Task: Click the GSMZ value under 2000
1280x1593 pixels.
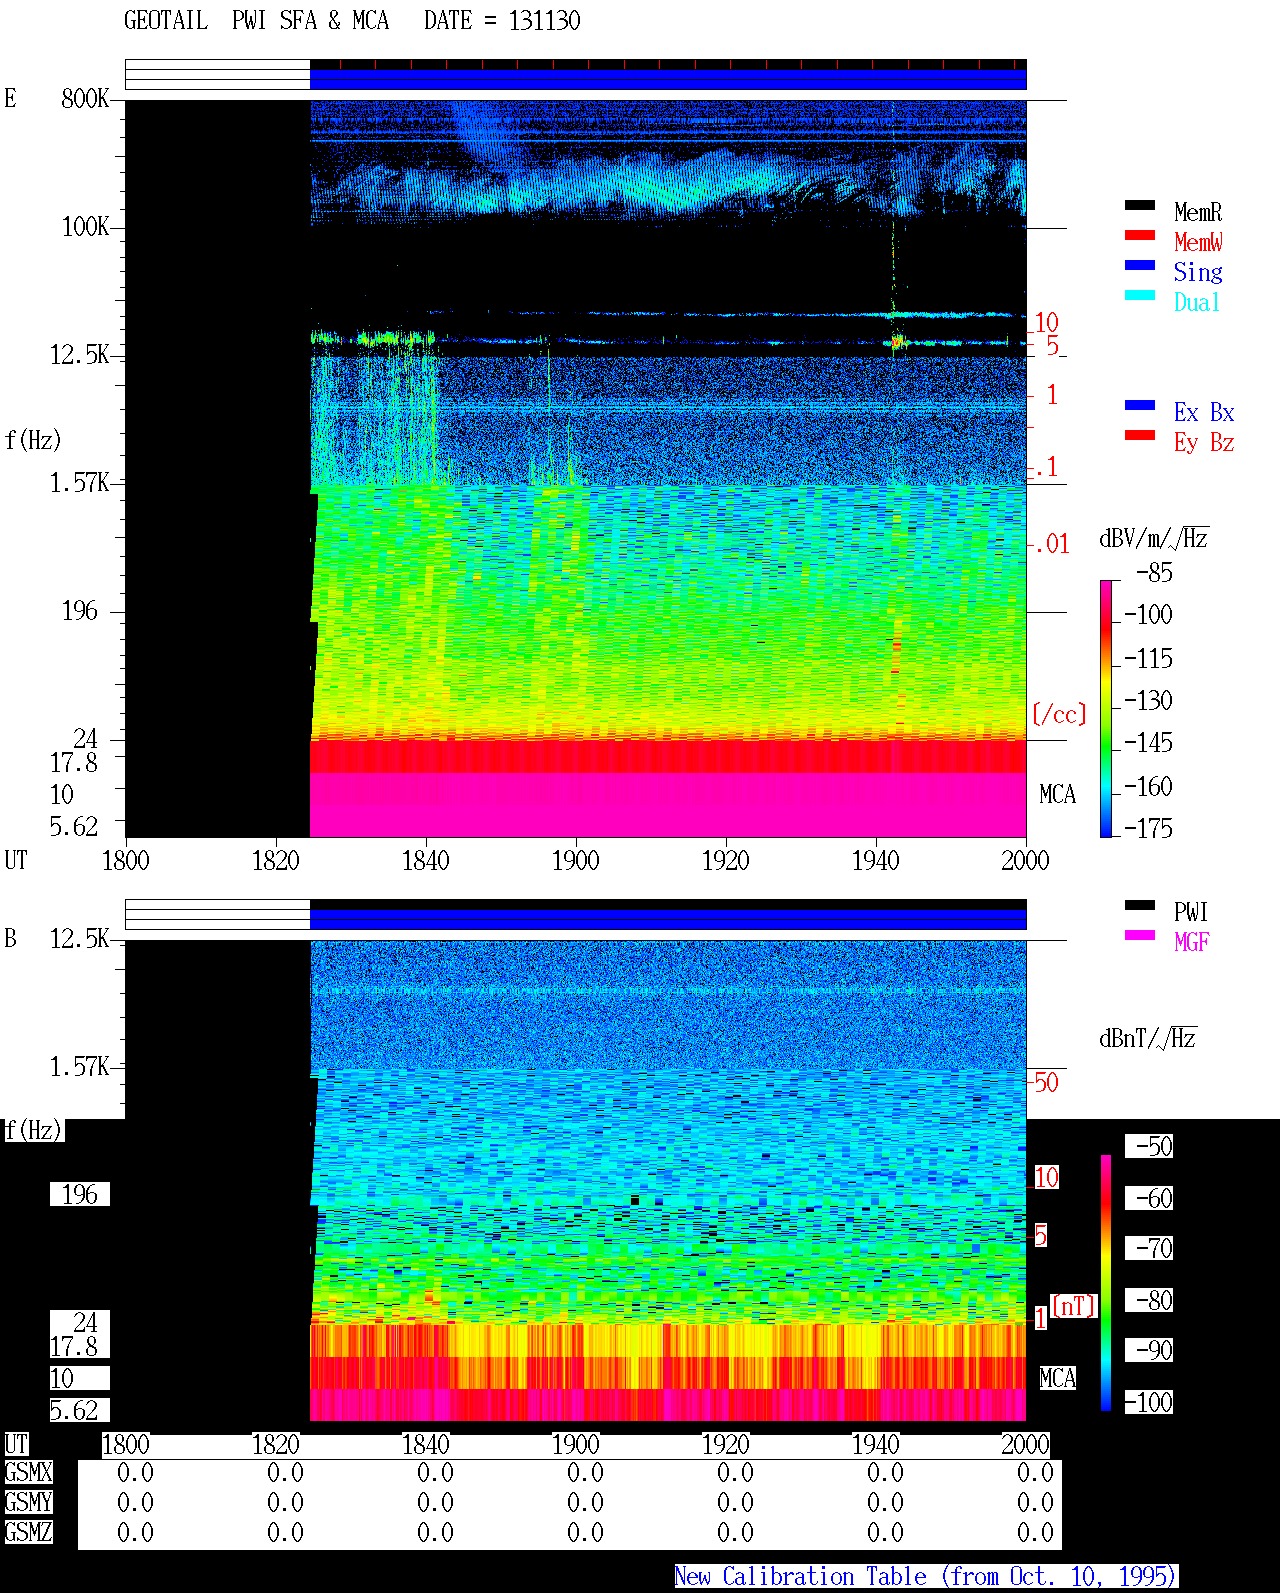Action: pos(1035,1533)
